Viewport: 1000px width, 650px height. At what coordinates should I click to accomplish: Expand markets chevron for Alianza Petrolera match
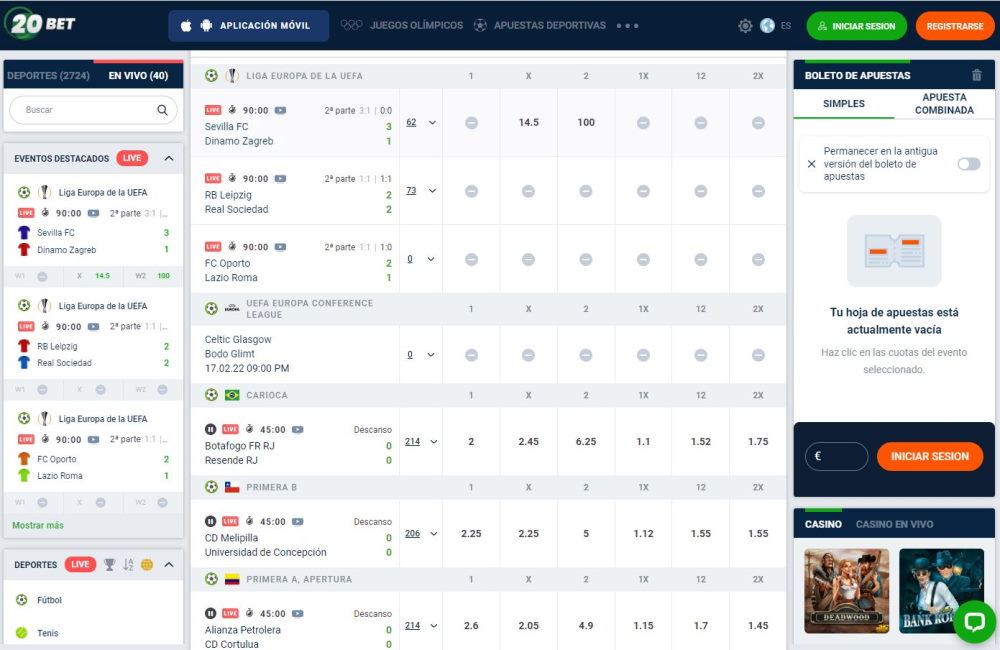pyautogui.click(x=434, y=626)
